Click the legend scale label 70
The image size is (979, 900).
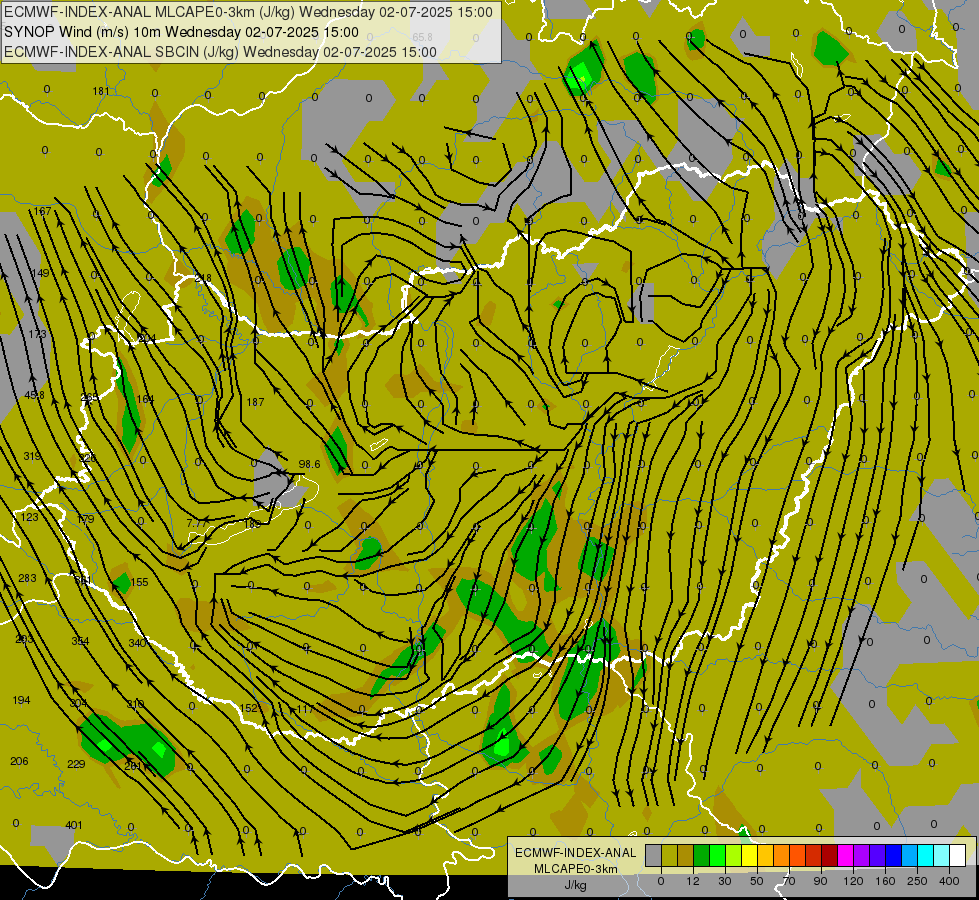pyautogui.click(x=789, y=881)
